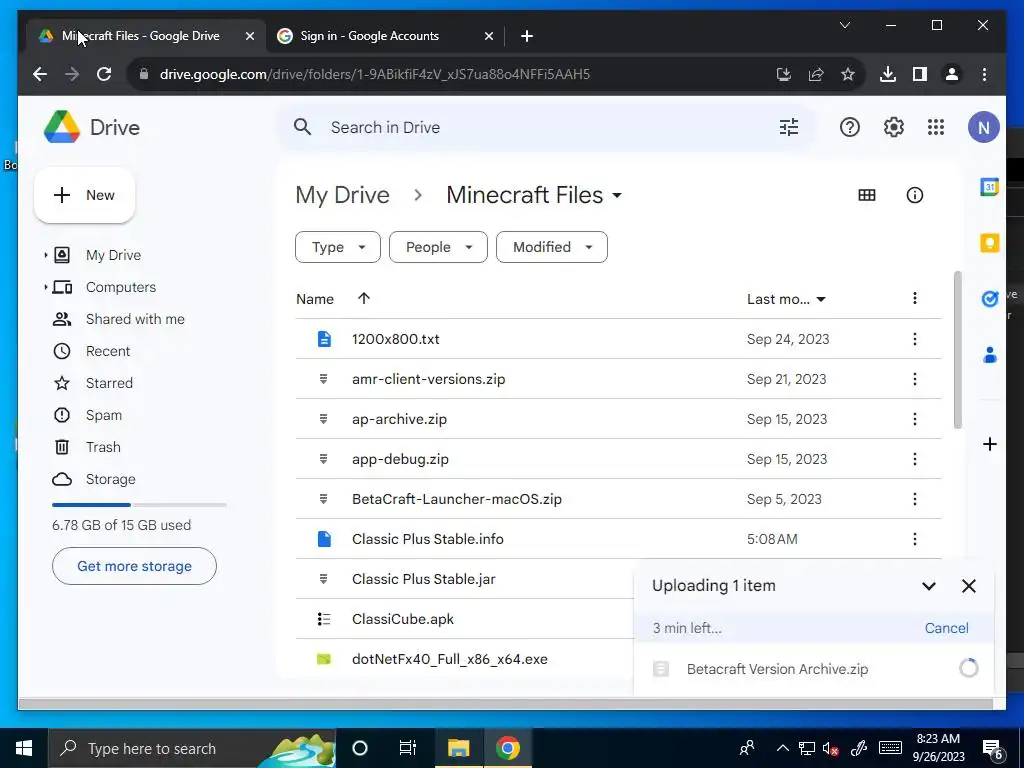Bookmark this page with star icon
The image size is (1024, 768).
(x=848, y=74)
